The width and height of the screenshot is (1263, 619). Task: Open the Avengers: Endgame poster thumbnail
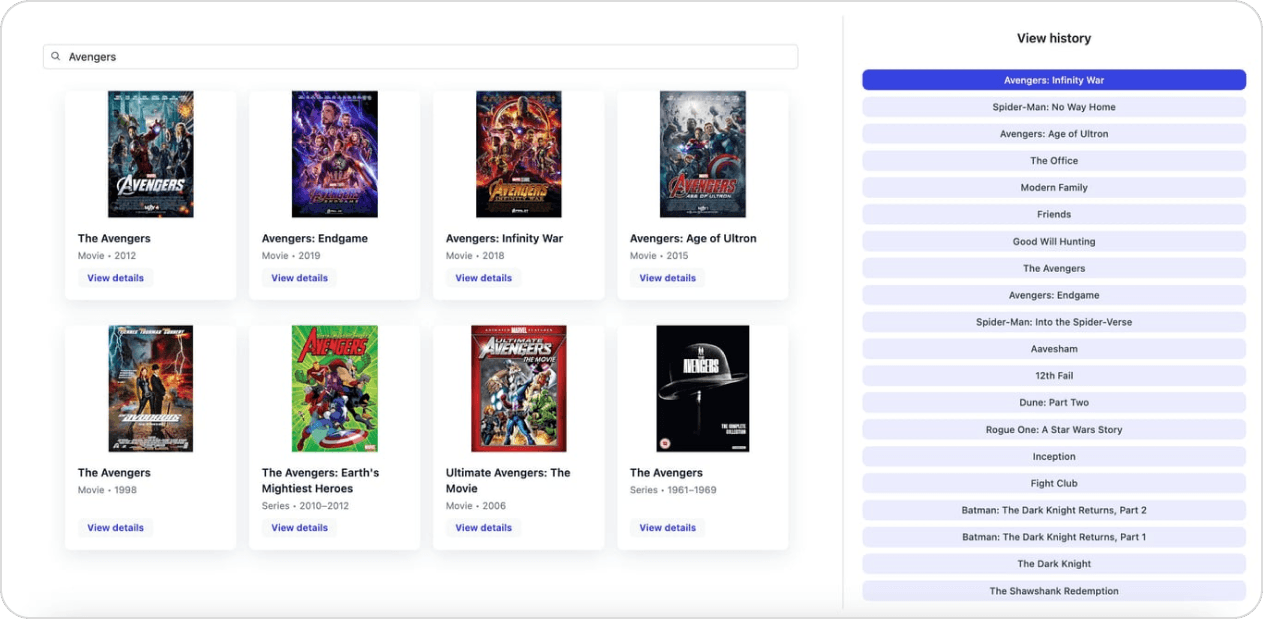[x=334, y=154]
